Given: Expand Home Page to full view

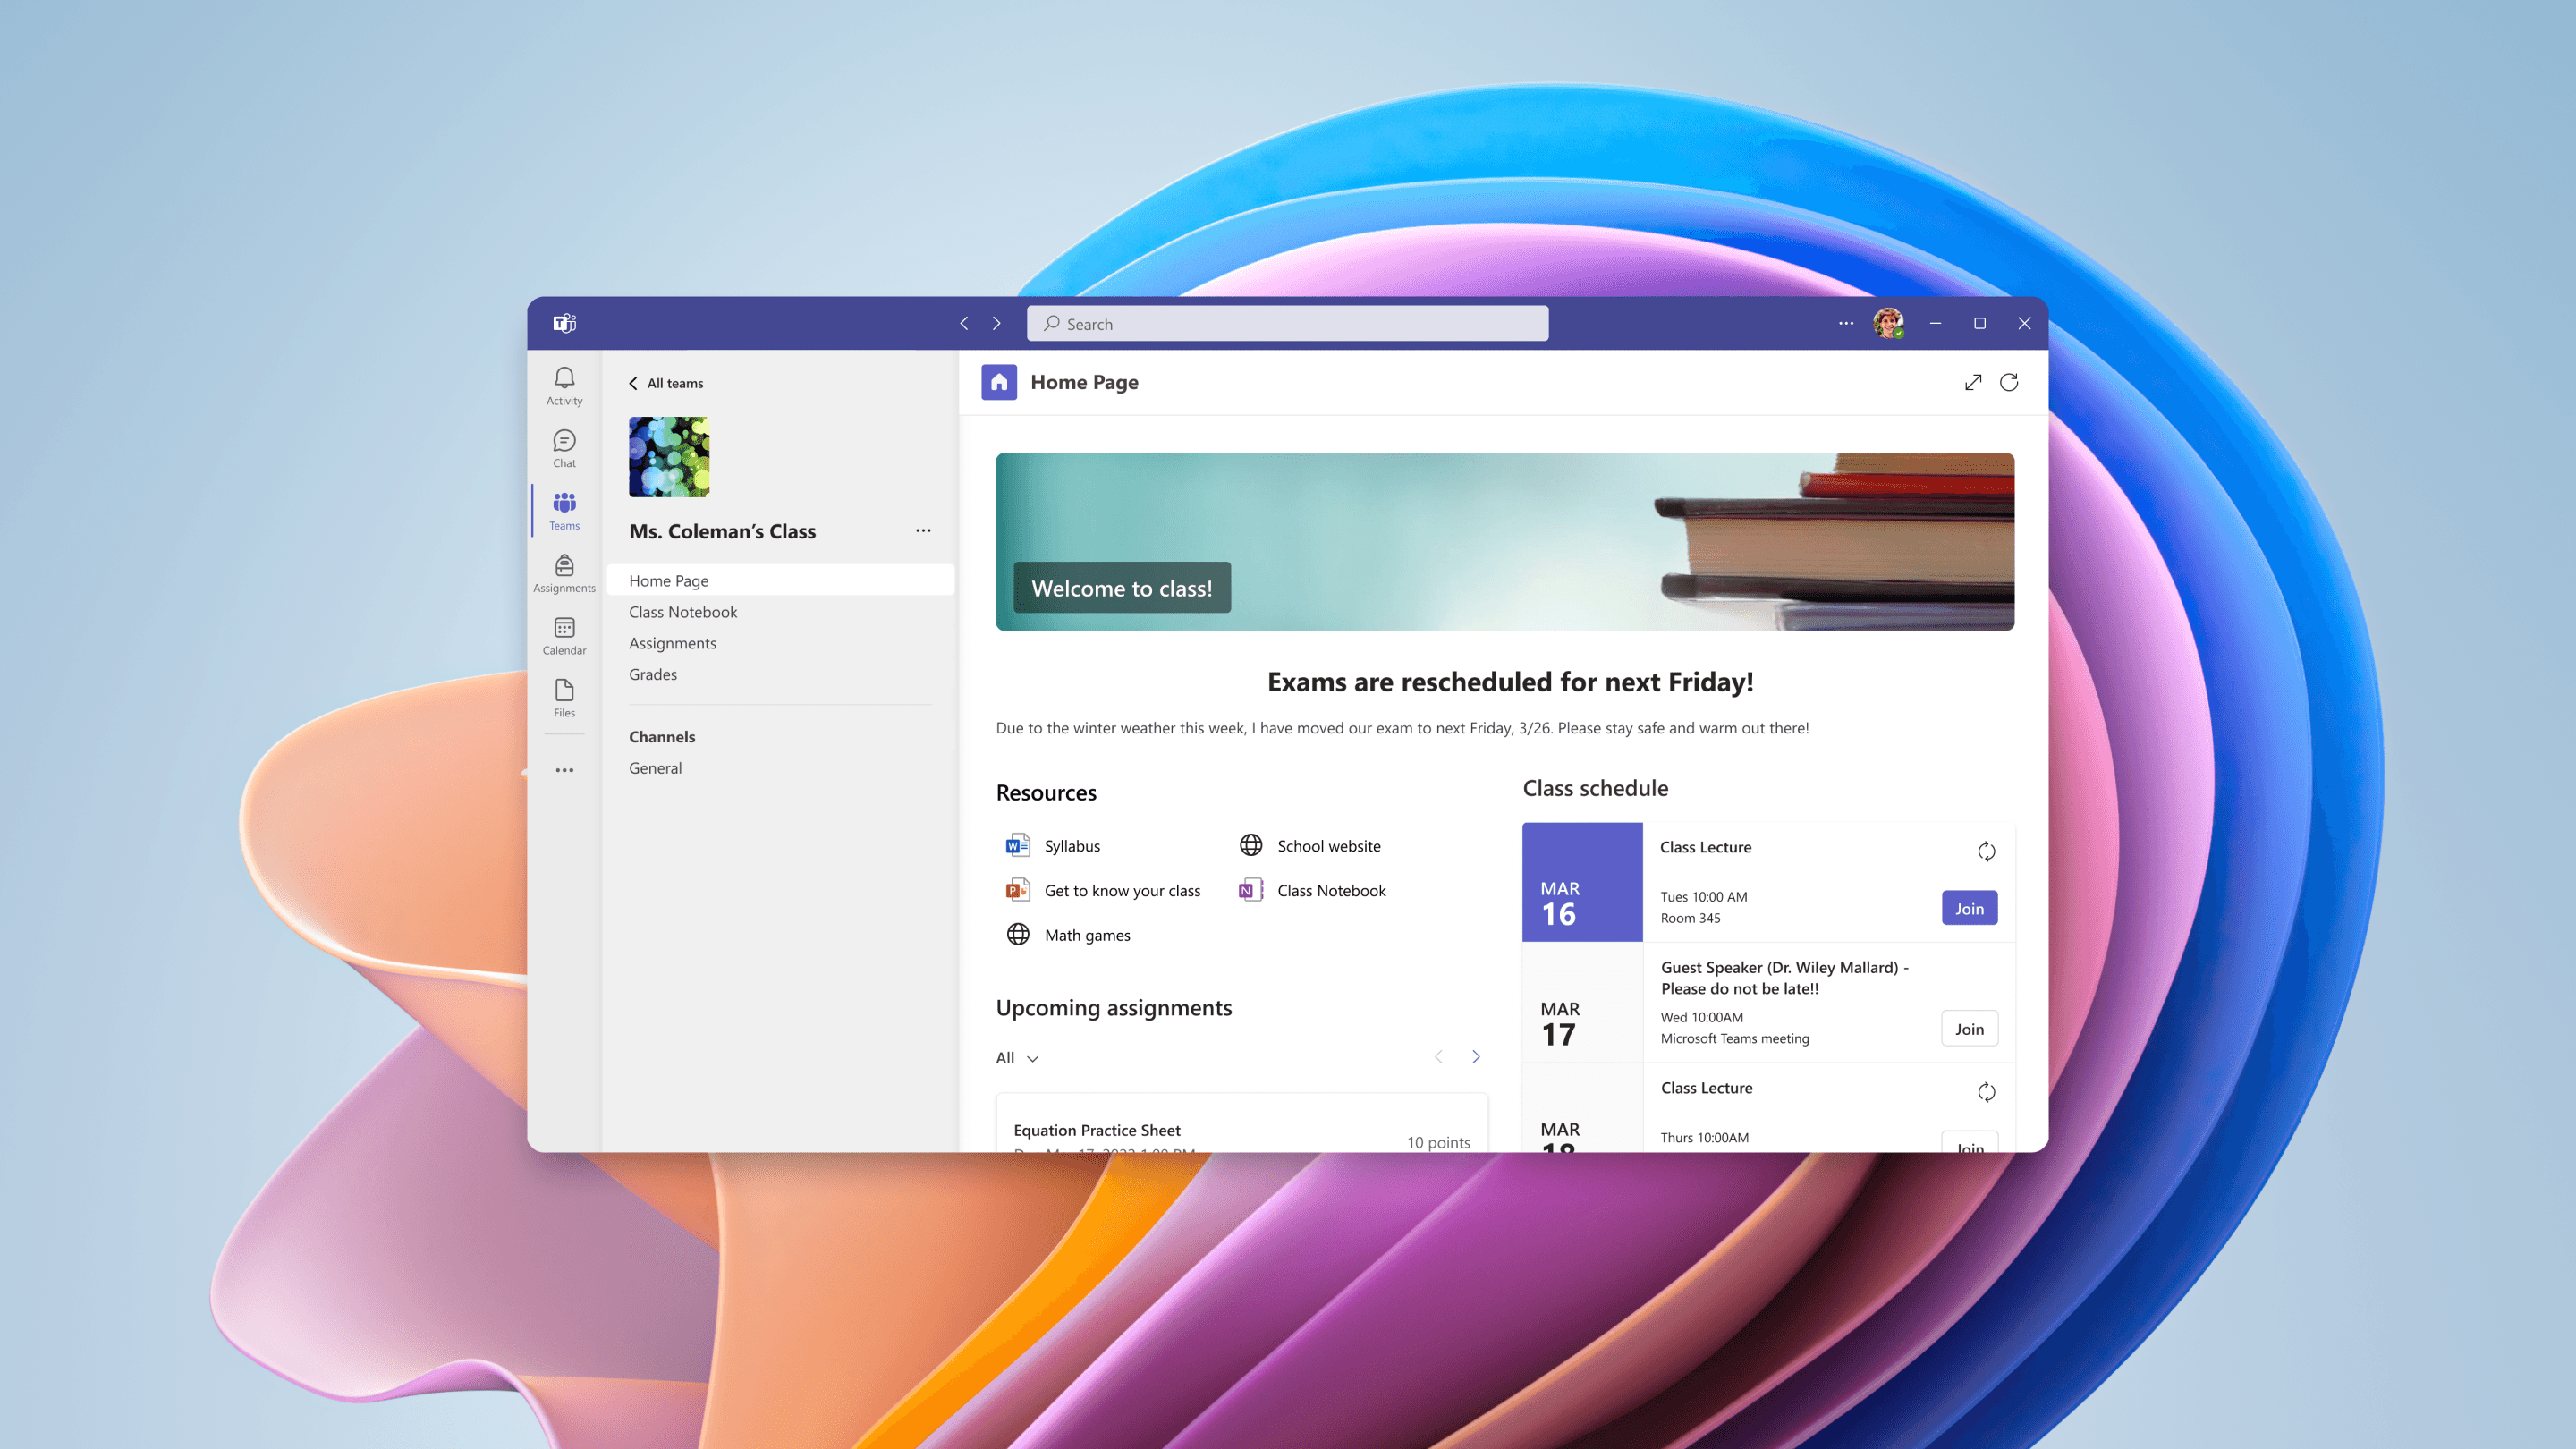Looking at the screenshot, I should point(1972,382).
